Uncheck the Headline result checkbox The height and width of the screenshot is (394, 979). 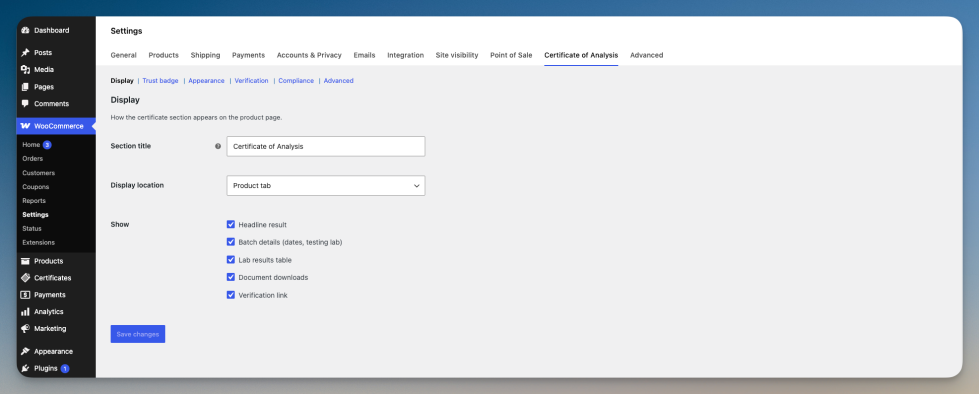(231, 224)
